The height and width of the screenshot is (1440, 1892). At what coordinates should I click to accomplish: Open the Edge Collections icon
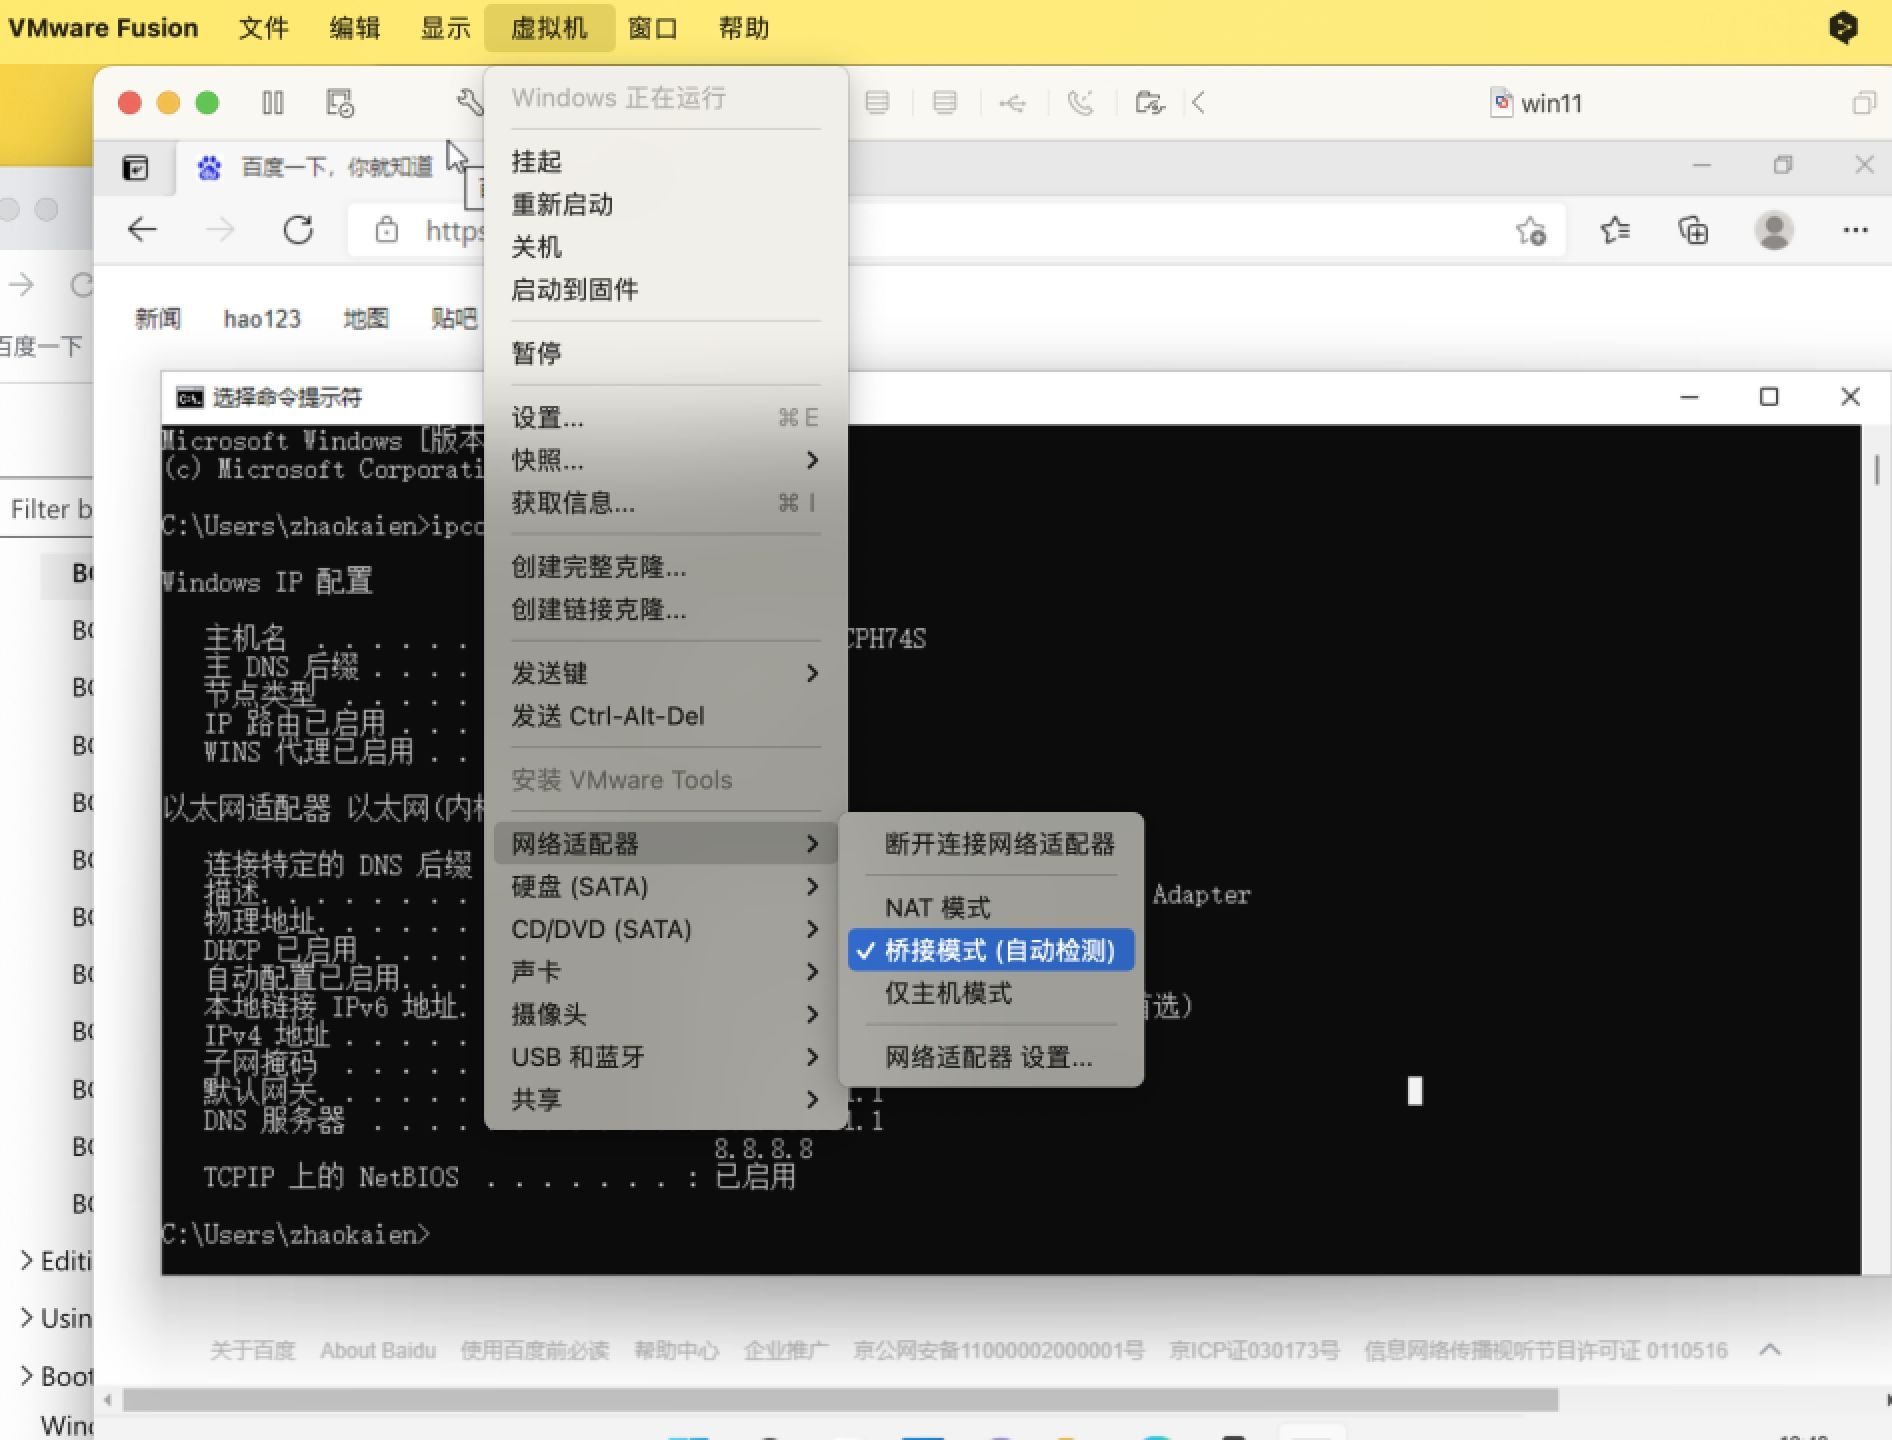pyautogui.click(x=1693, y=230)
